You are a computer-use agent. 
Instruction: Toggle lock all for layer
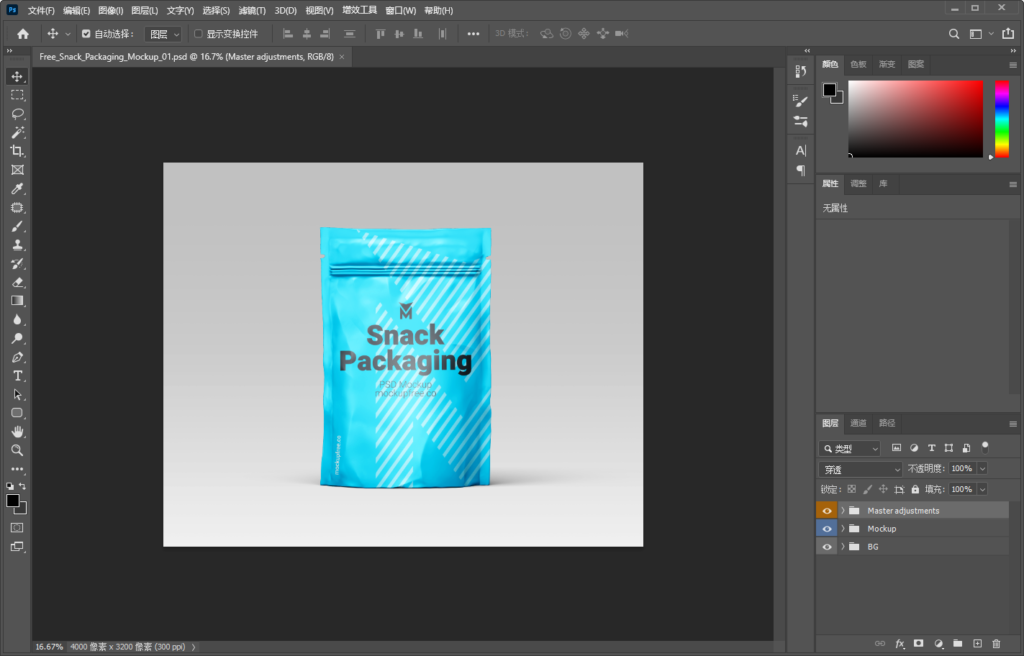[x=915, y=489]
